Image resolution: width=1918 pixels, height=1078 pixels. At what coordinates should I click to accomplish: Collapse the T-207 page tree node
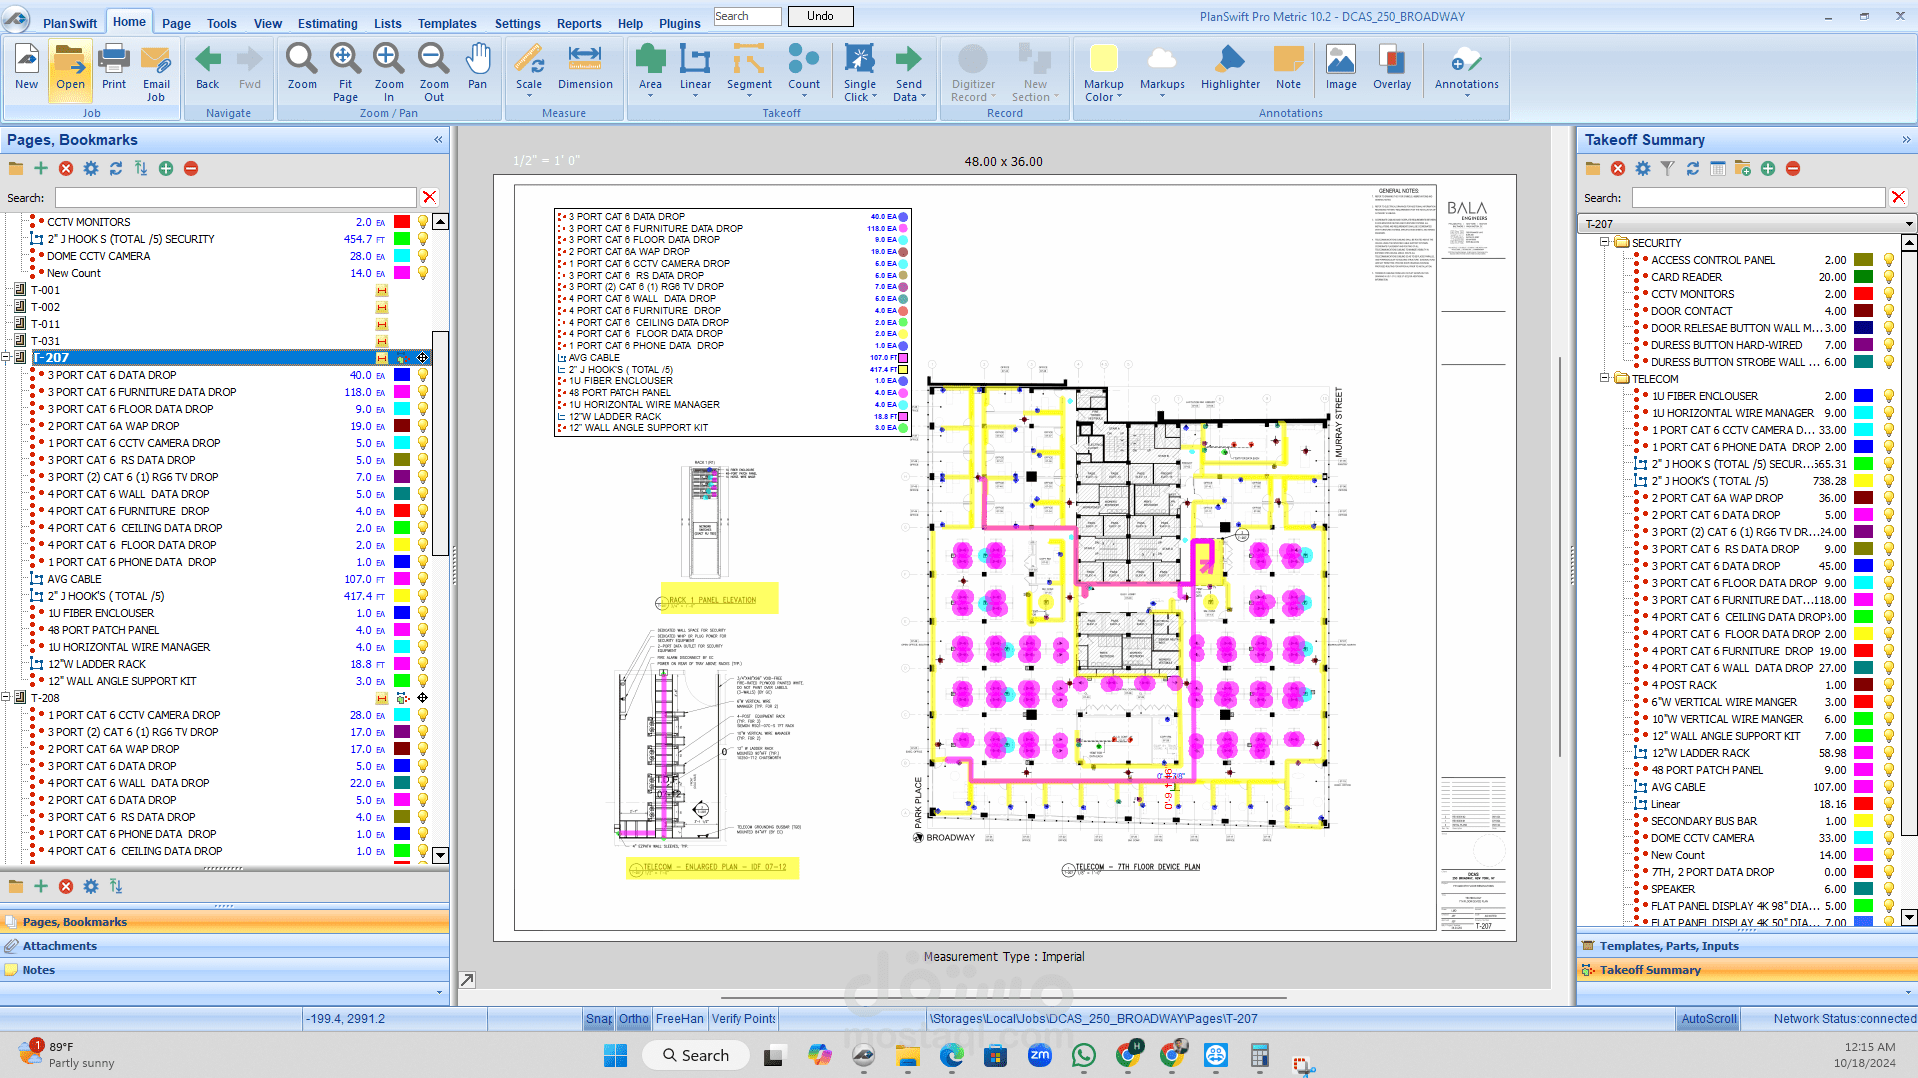tap(7, 358)
